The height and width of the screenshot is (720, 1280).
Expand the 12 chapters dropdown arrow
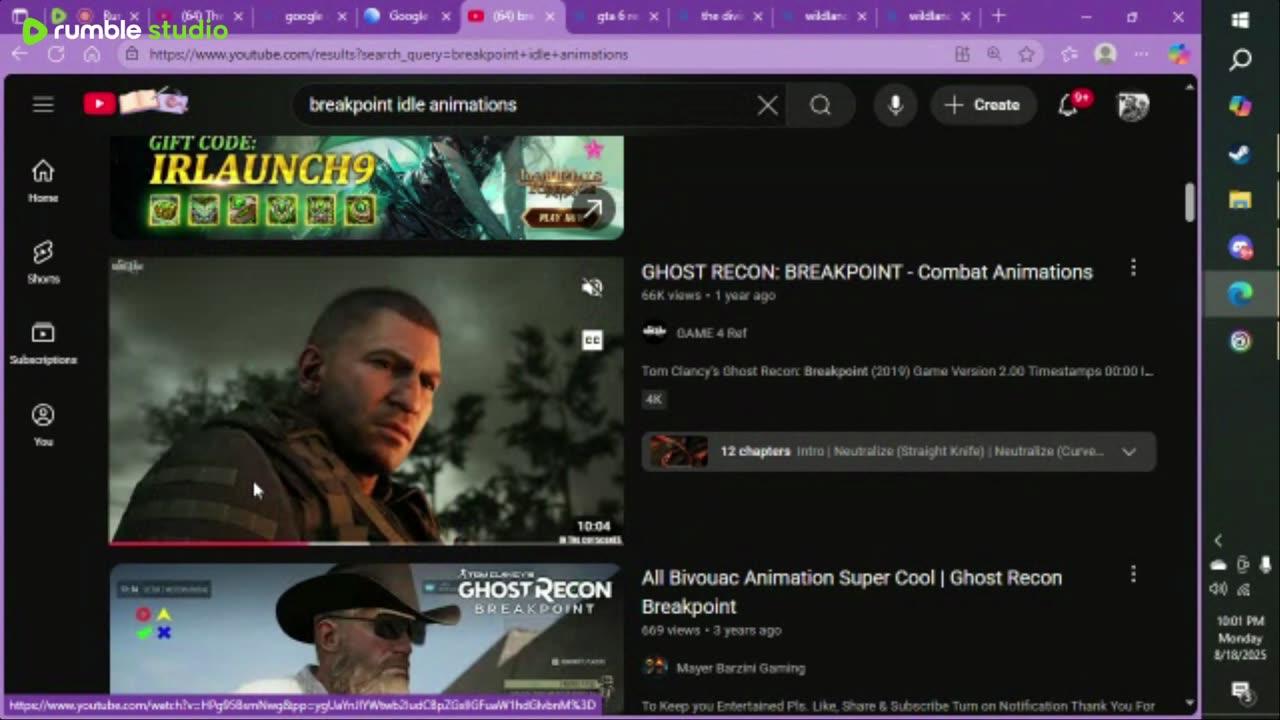(1129, 451)
